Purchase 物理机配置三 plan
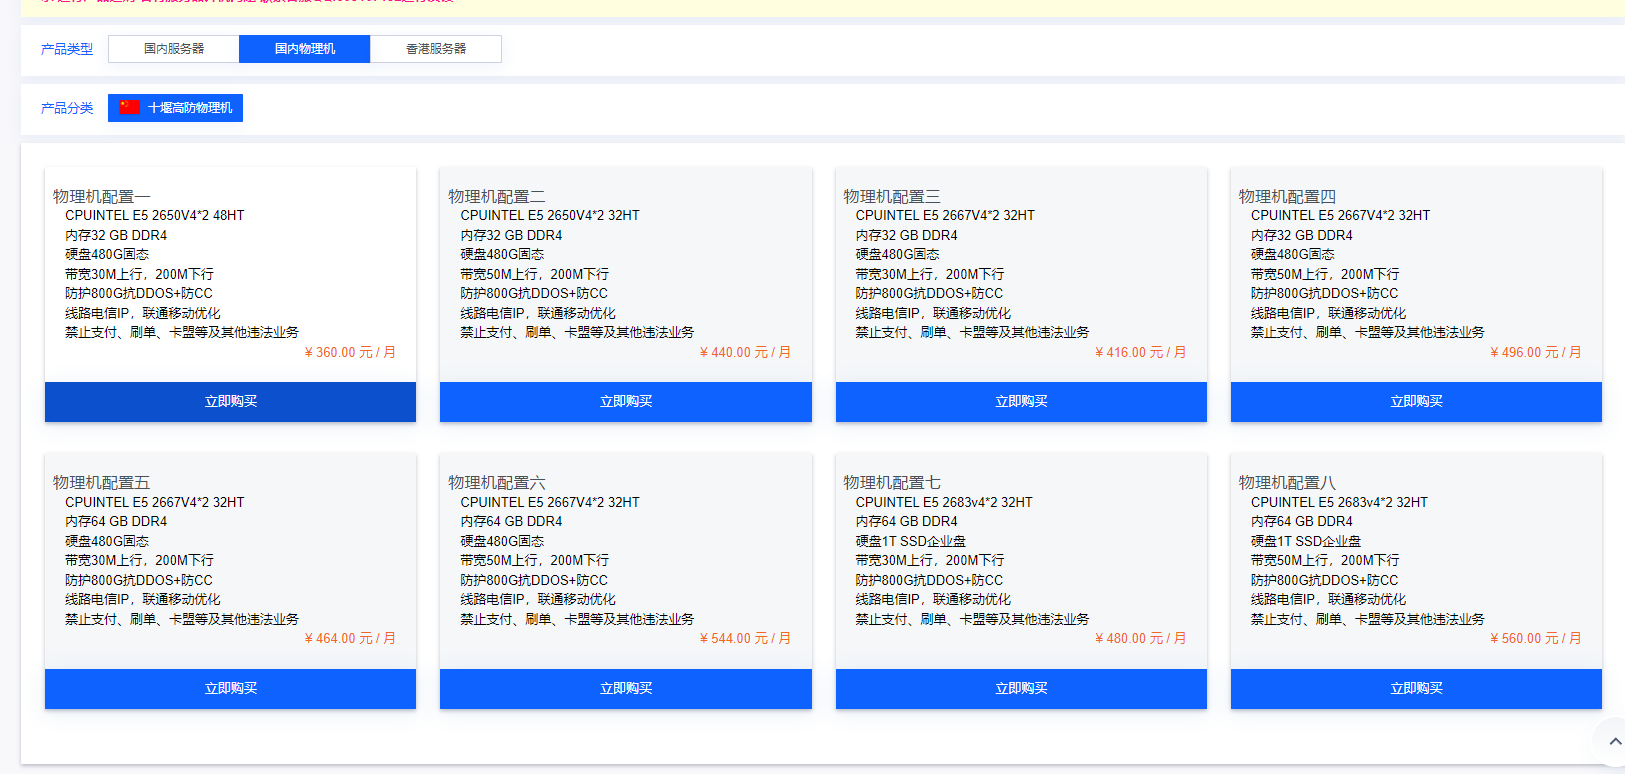This screenshot has height=774, width=1625. click(x=1021, y=402)
